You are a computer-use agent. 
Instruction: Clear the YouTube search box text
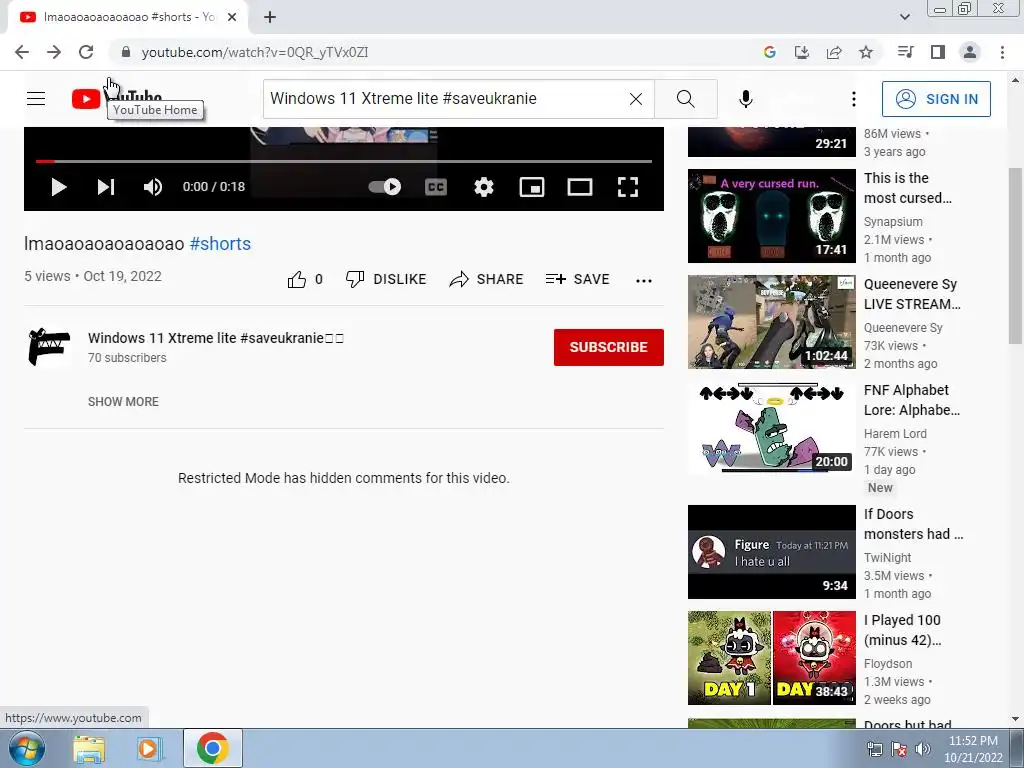[x=635, y=99]
